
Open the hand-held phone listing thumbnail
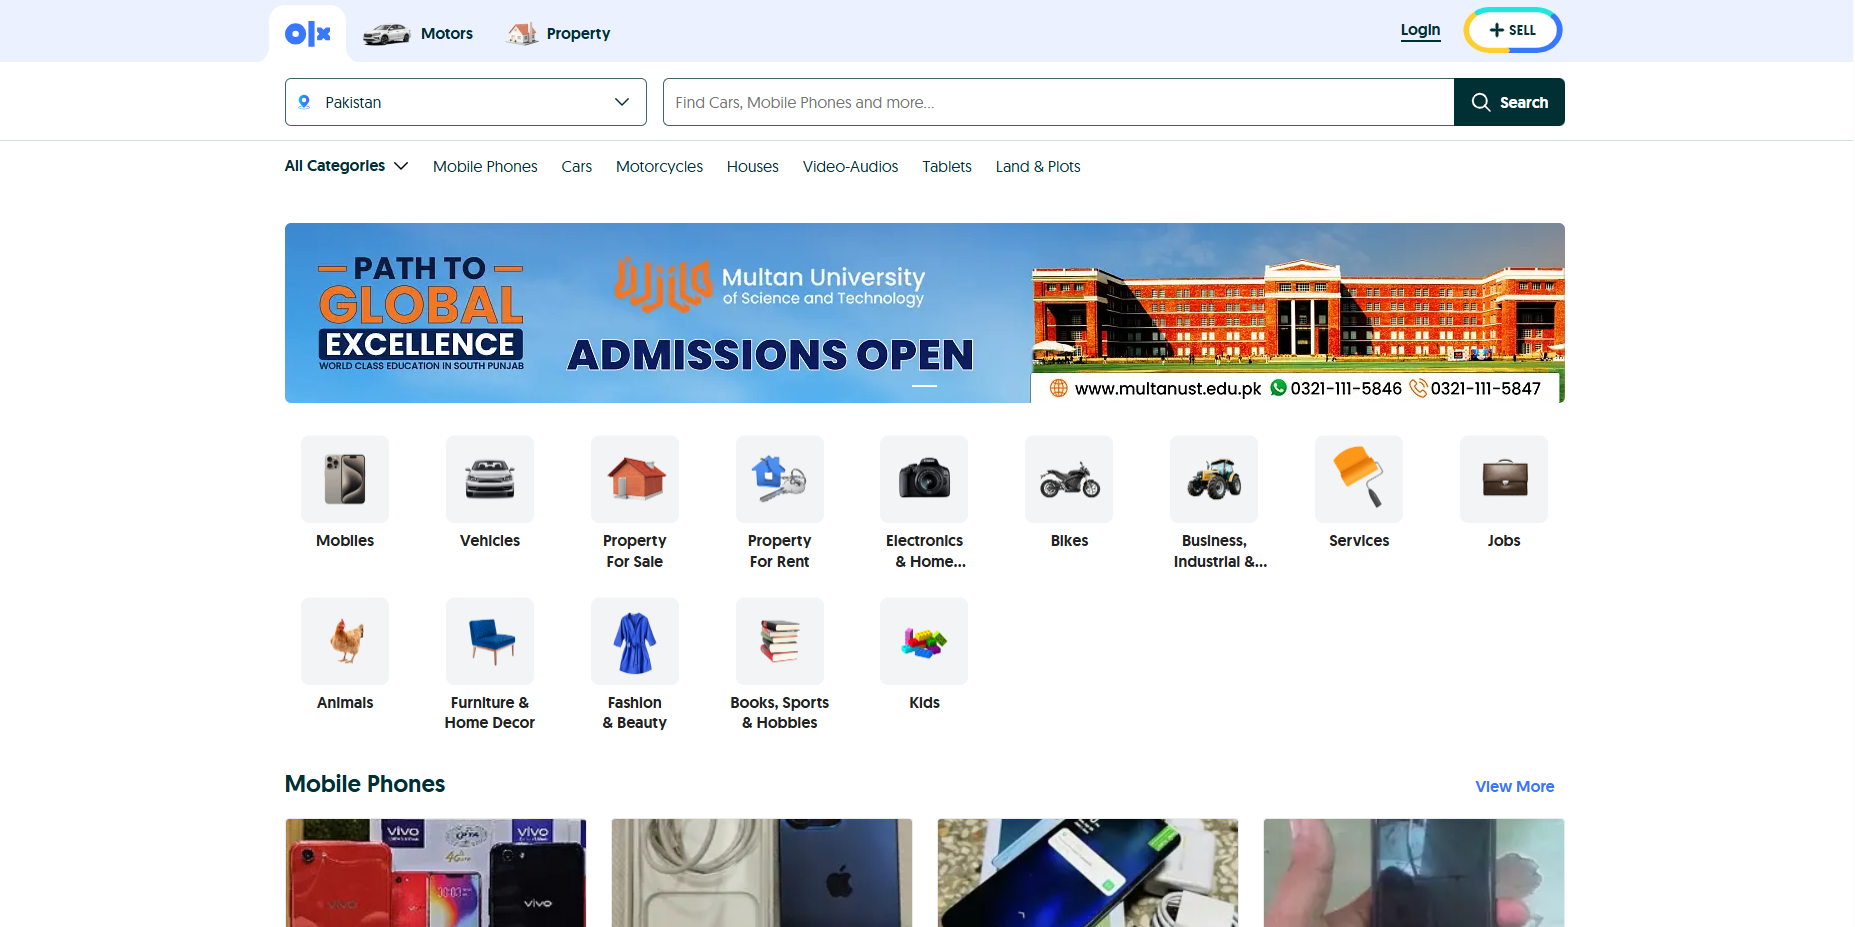coord(1414,873)
